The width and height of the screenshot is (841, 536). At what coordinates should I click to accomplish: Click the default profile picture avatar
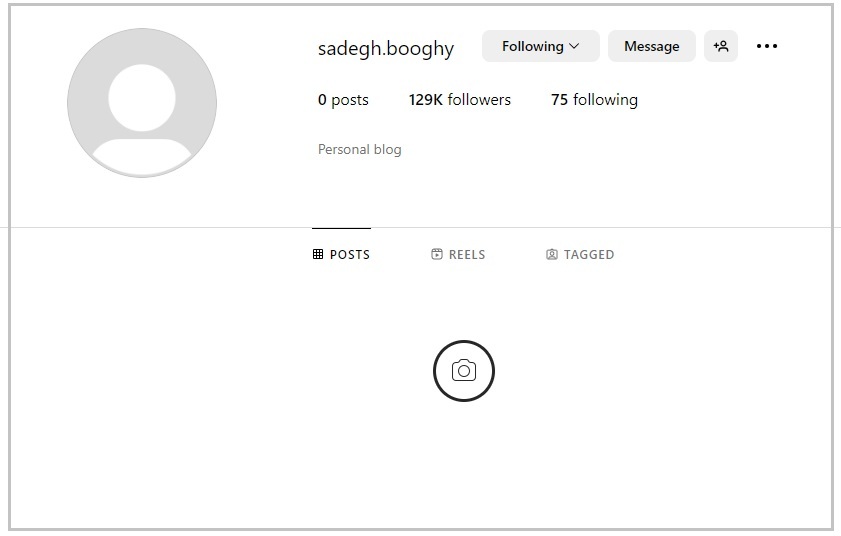tap(142, 102)
